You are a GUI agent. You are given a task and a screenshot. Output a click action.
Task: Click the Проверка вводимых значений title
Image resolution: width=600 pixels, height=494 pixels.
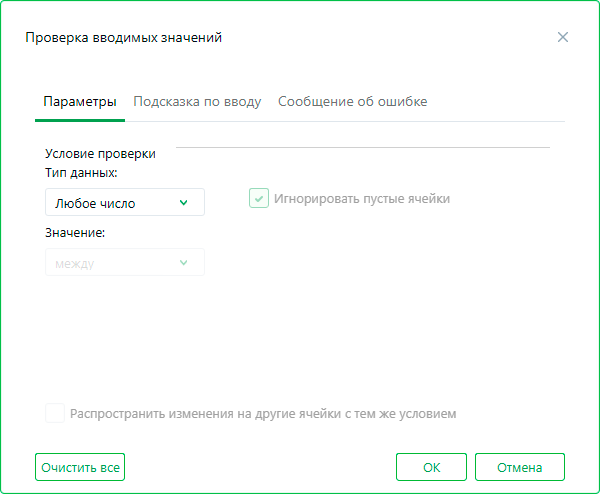coord(123,38)
